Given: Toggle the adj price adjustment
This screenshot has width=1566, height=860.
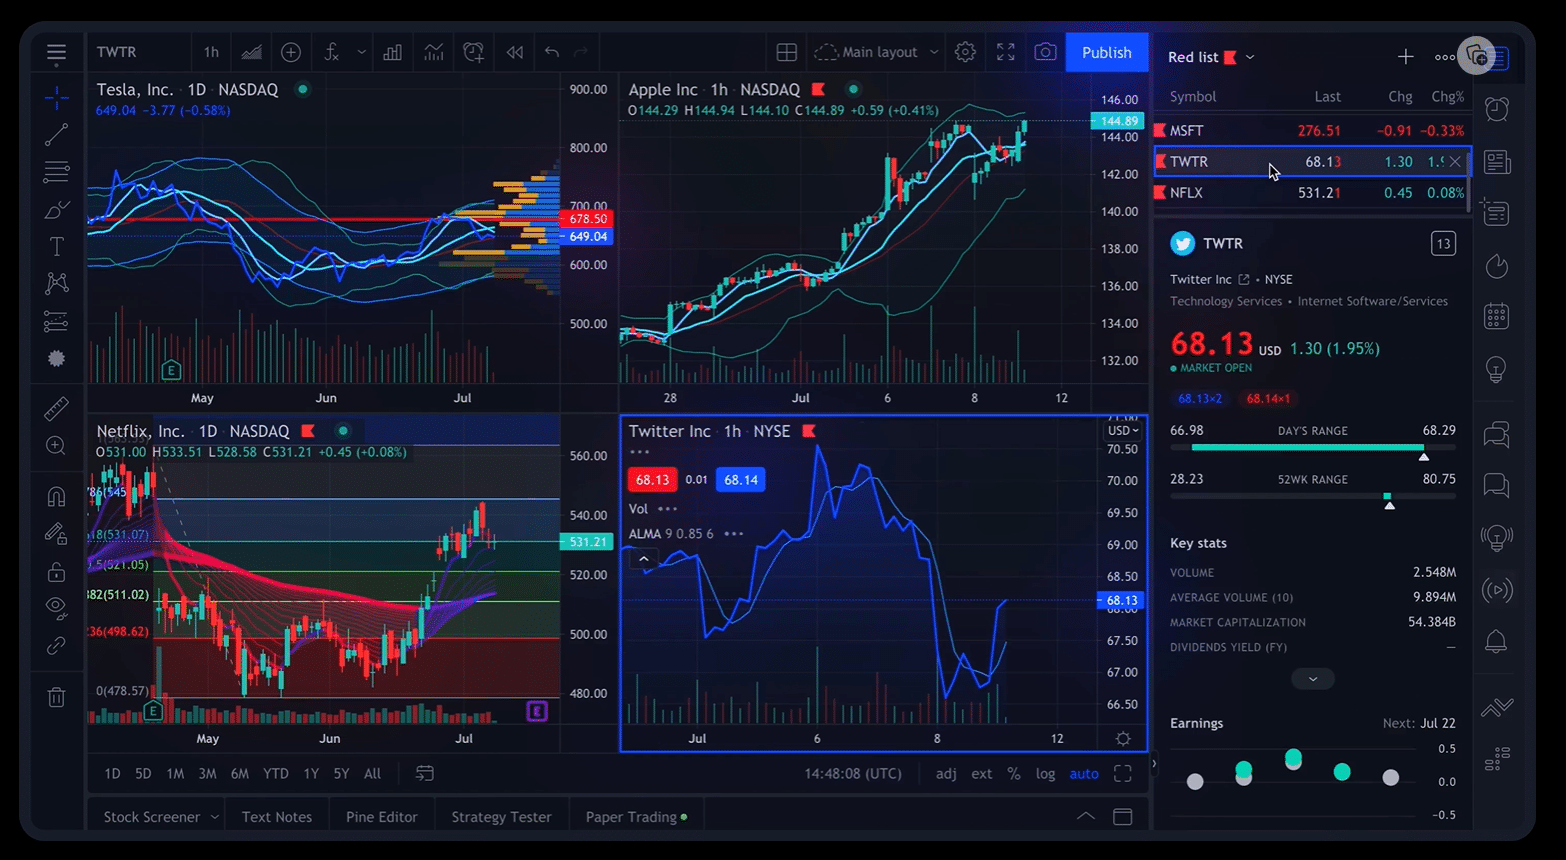Looking at the screenshot, I should pos(946,773).
